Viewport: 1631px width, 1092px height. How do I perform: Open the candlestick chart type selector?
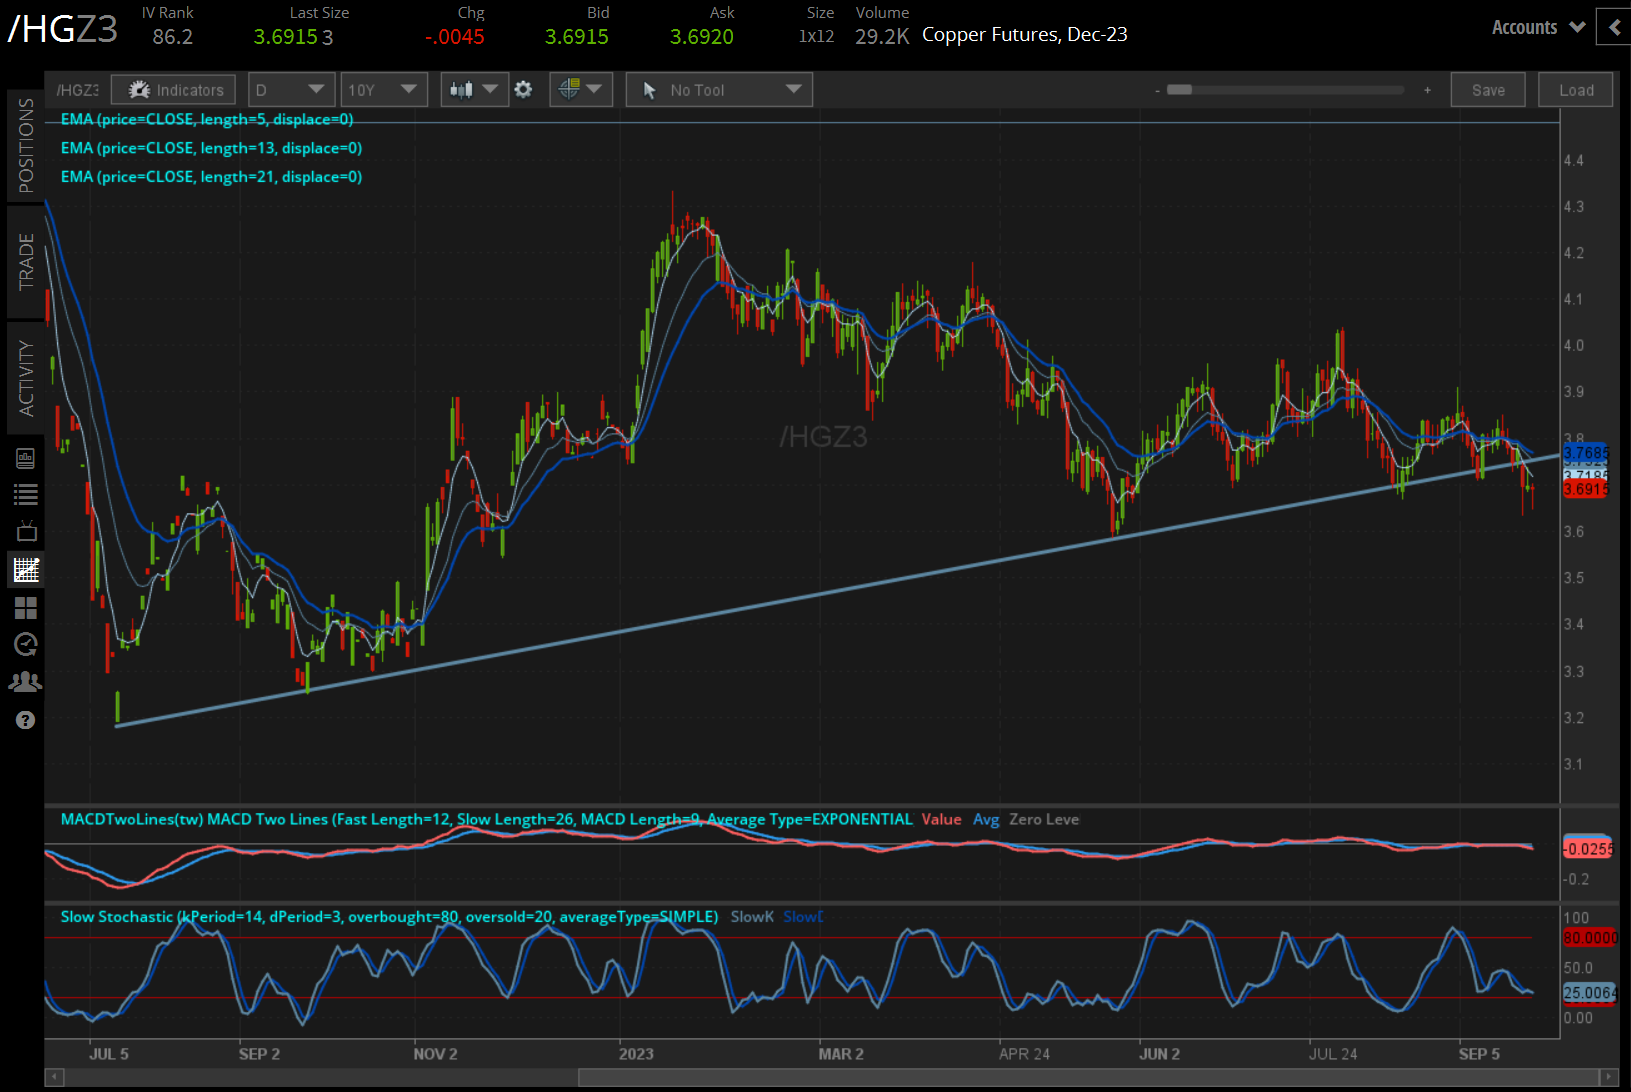pos(474,90)
